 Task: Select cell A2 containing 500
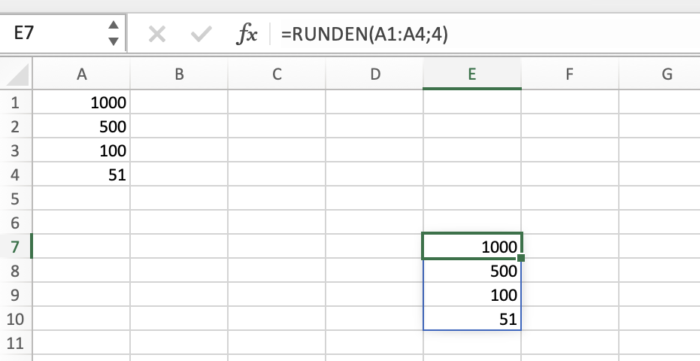tap(81, 126)
